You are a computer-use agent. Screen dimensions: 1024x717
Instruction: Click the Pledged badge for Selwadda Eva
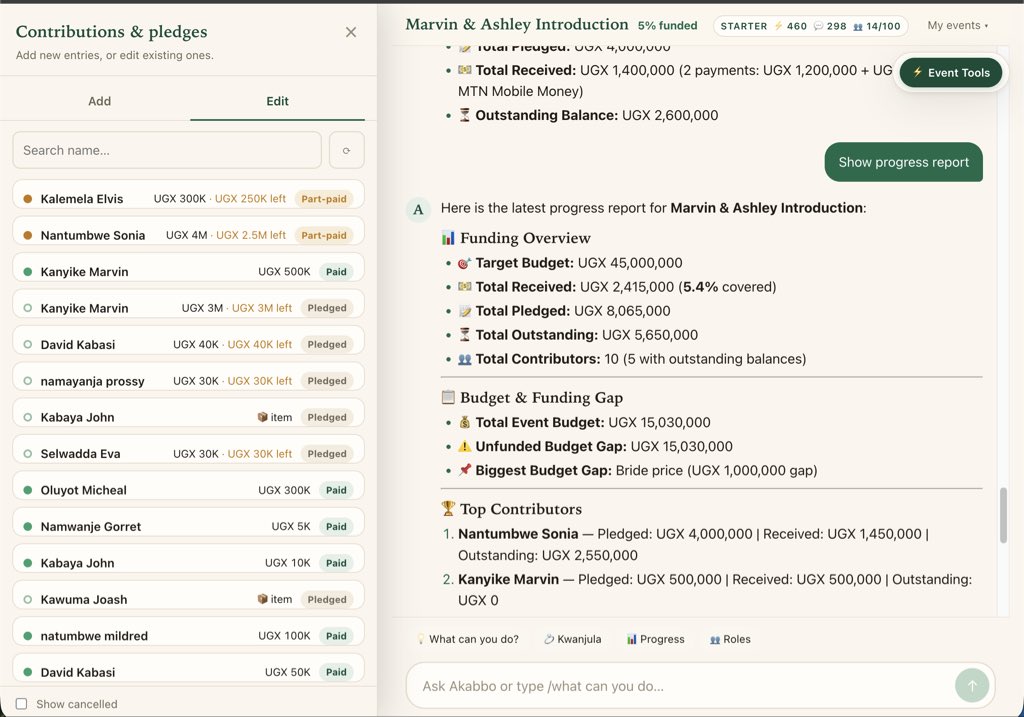(x=327, y=453)
